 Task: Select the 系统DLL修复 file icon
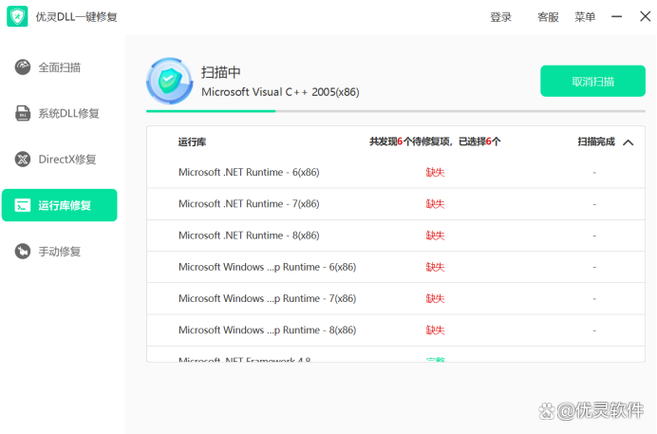(x=23, y=113)
